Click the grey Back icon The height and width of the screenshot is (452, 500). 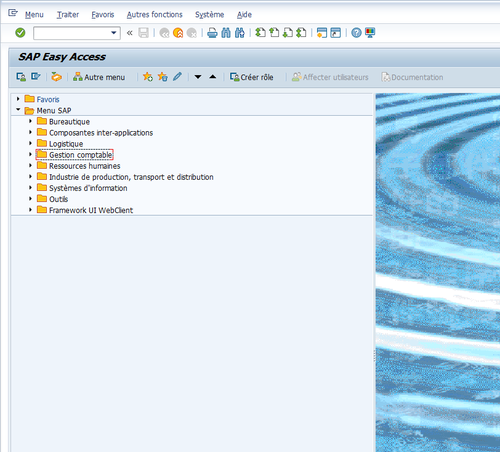(x=164, y=33)
